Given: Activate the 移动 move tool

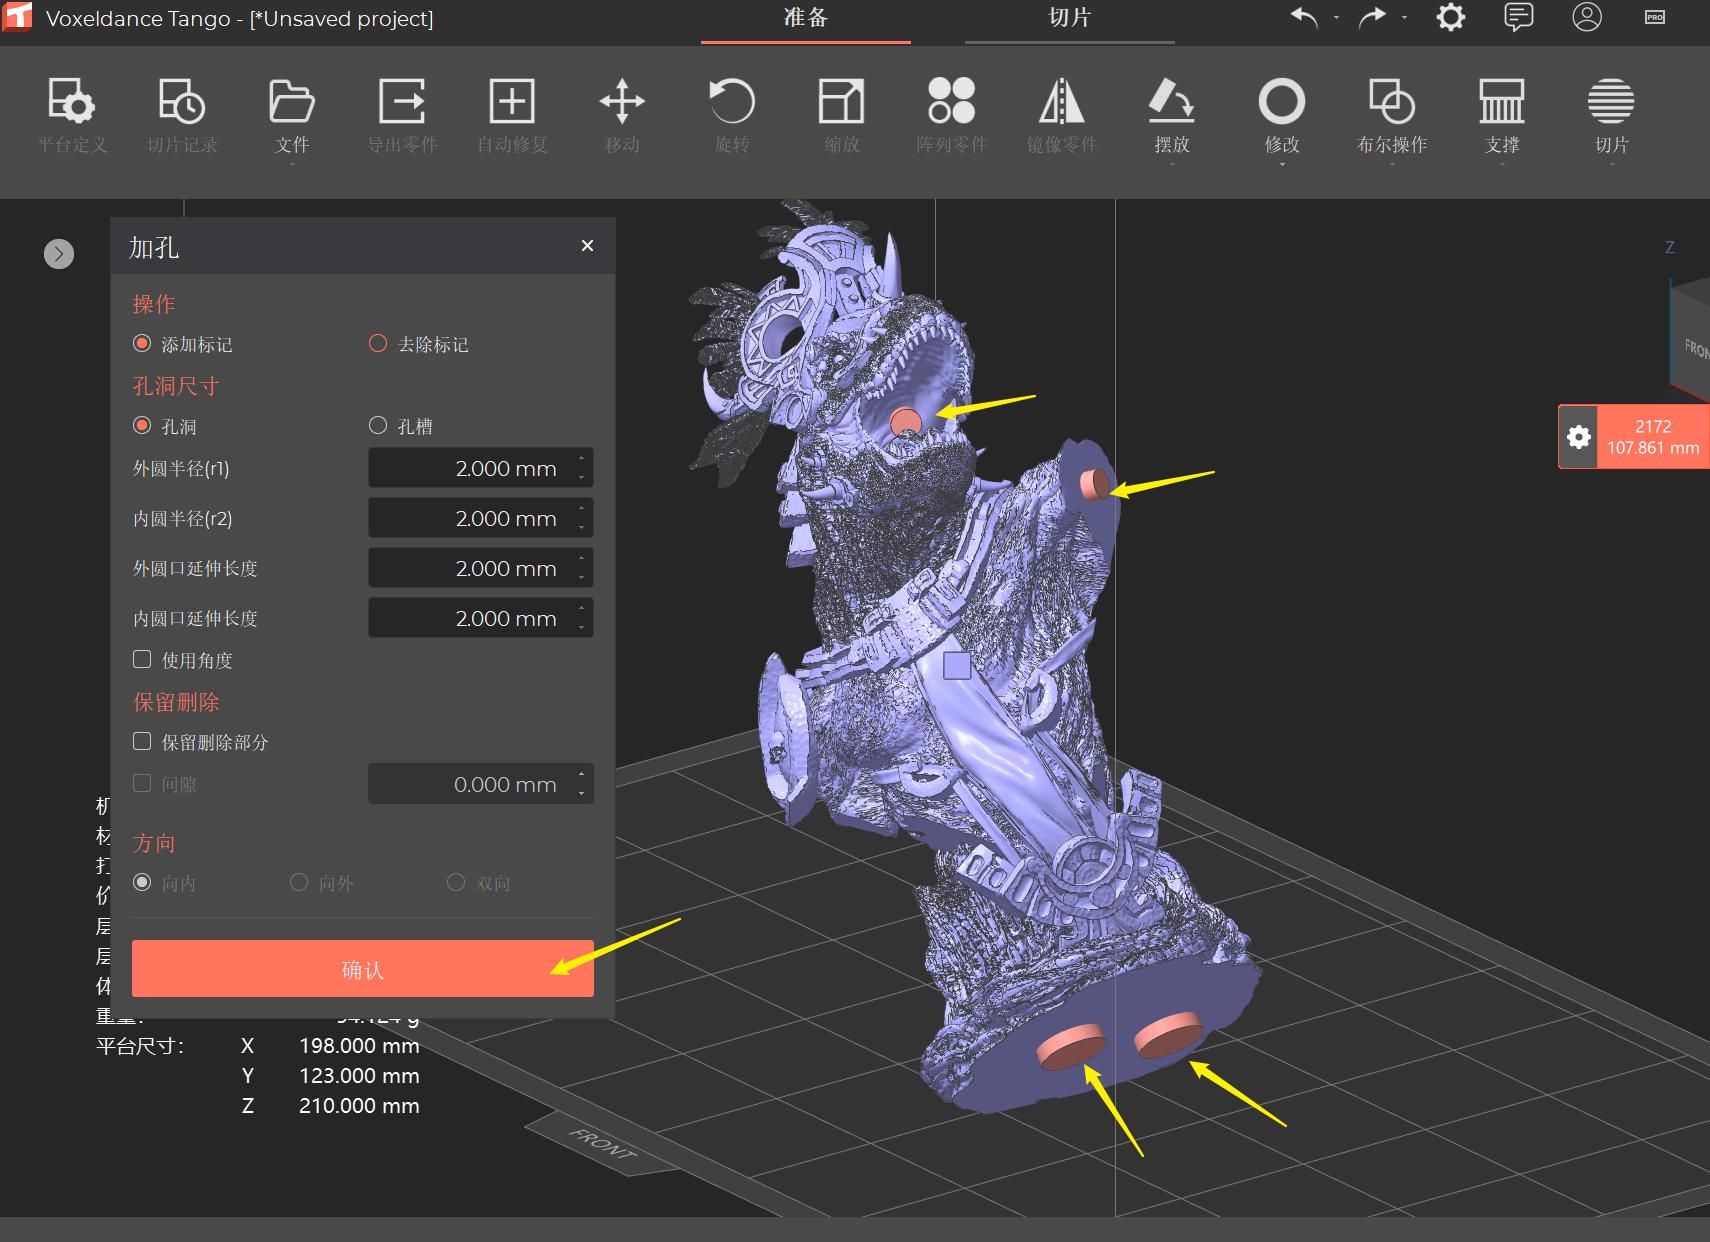Looking at the screenshot, I should (x=621, y=113).
